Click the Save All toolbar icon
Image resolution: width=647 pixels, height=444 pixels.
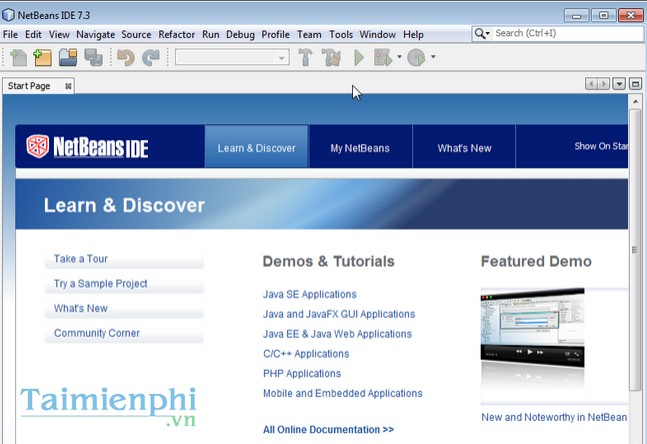[93, 57]
